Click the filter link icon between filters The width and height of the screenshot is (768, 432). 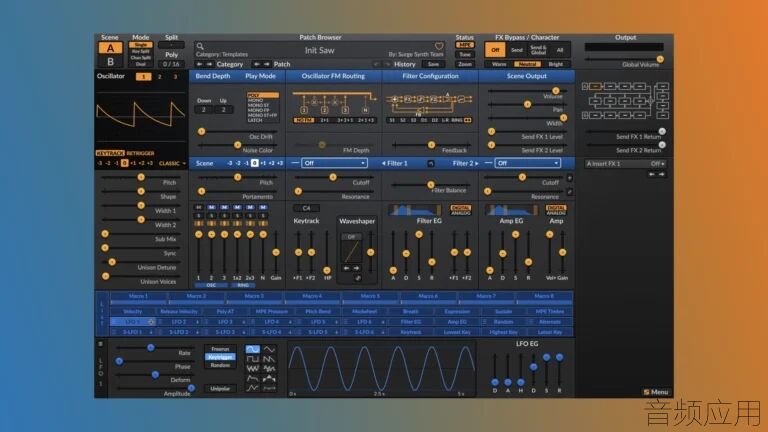(x=431, y=164)
